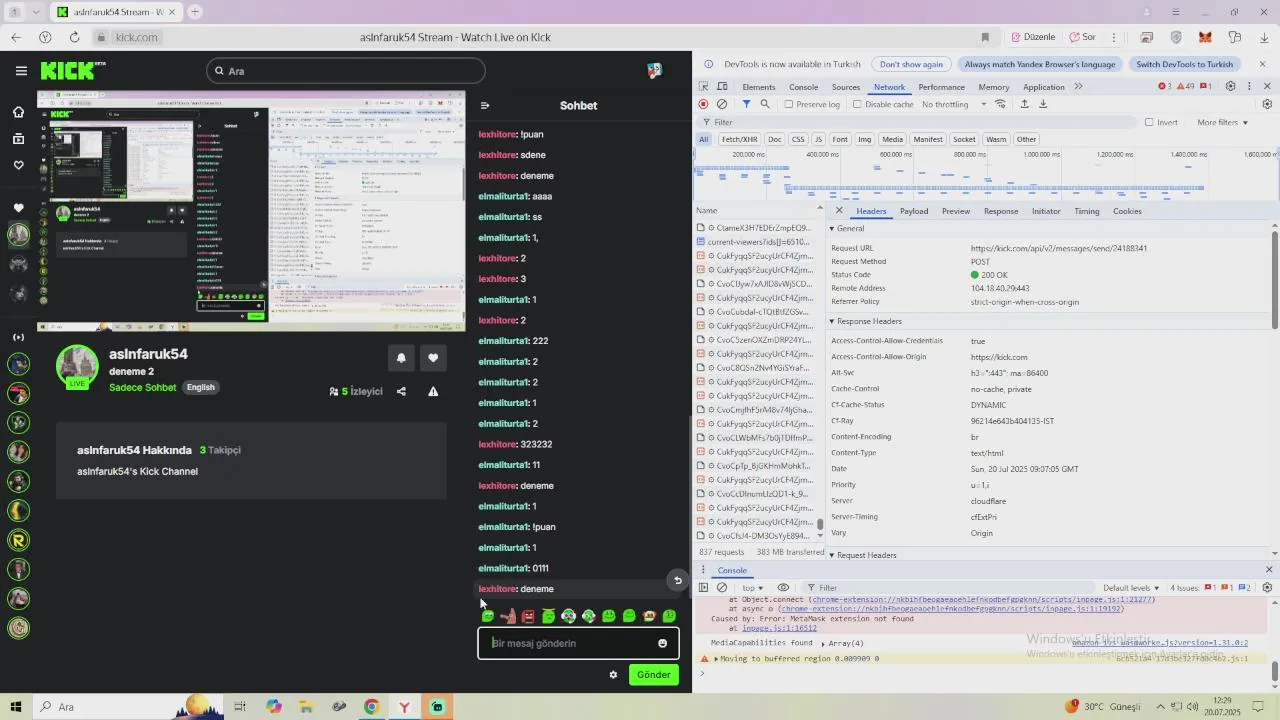This screenshot has height=720, width=1280.
Task: Close the request details pane
Action: click(838, 211)
